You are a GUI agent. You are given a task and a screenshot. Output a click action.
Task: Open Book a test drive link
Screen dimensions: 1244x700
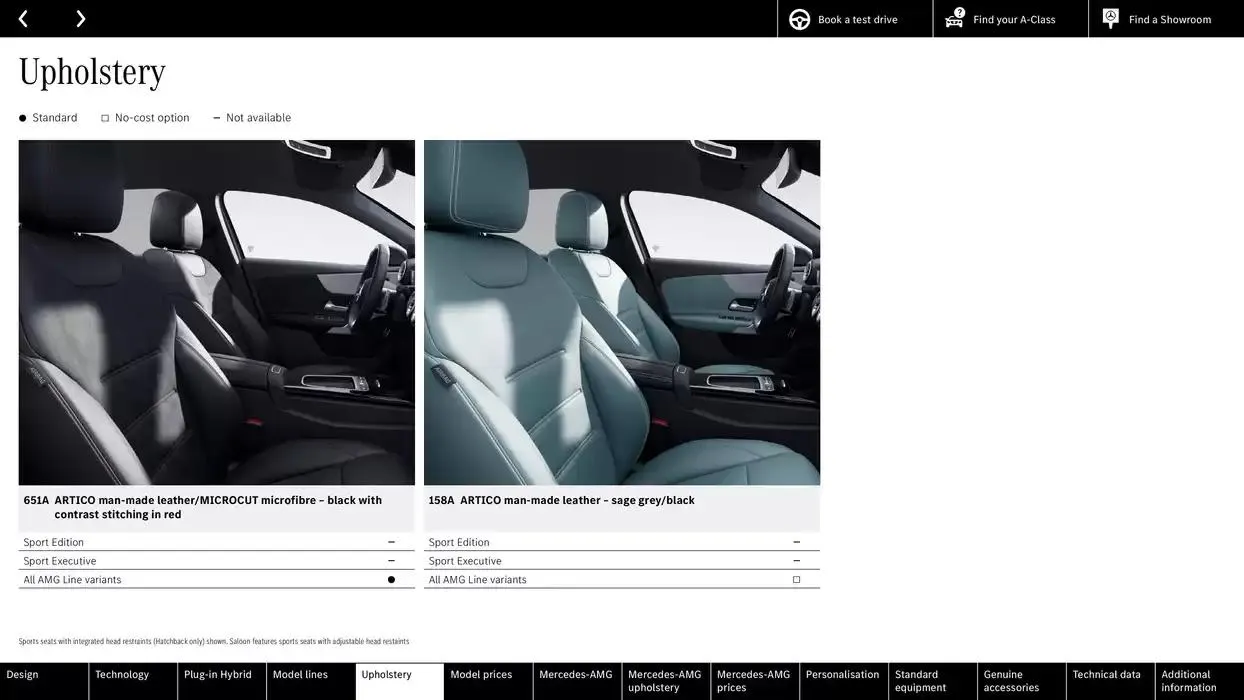[857, 20]
